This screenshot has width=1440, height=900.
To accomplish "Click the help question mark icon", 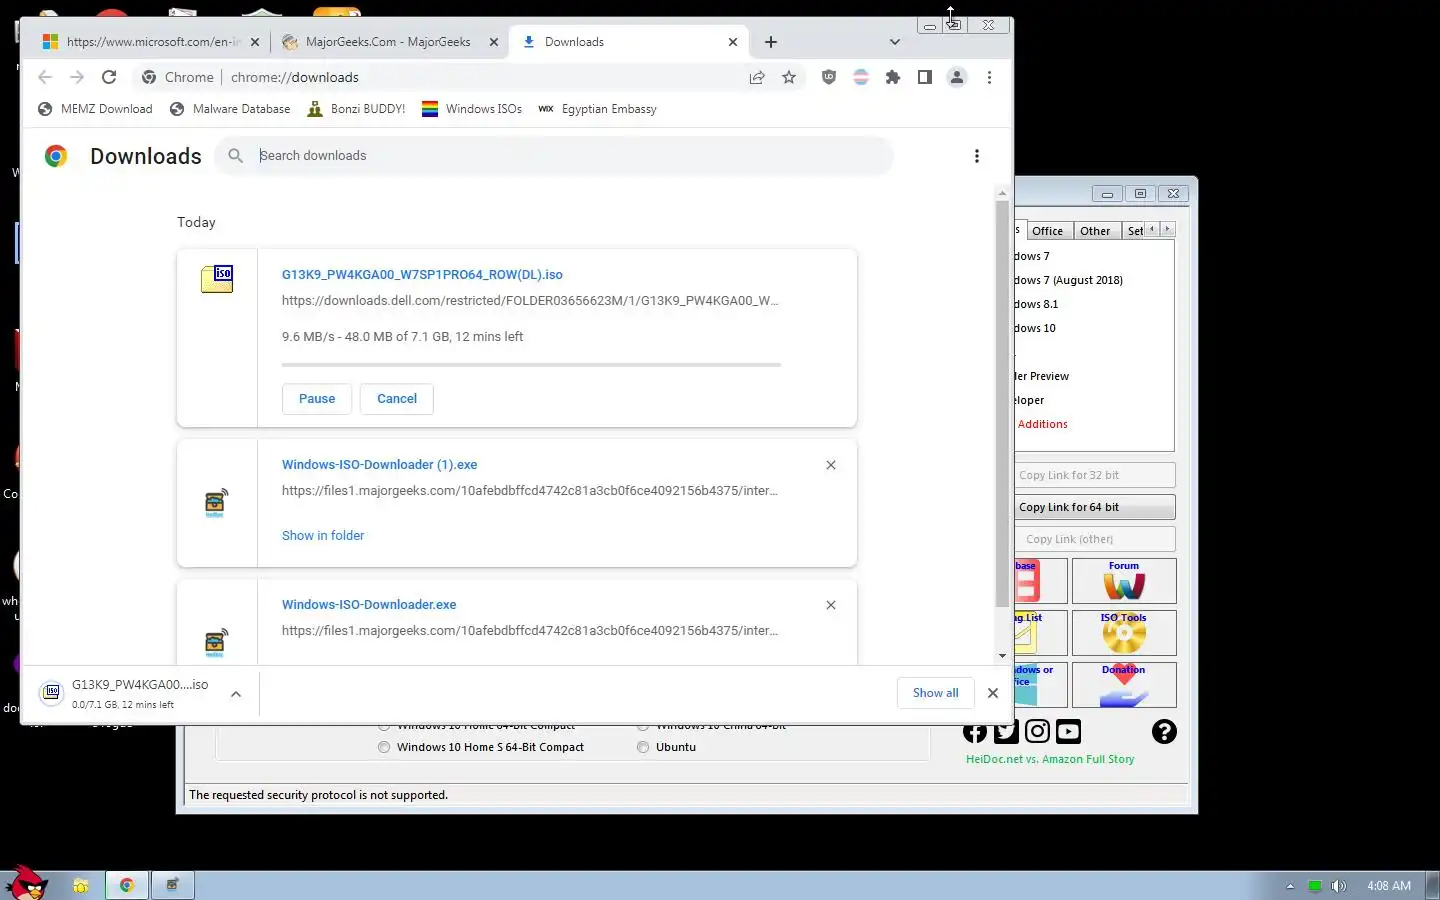I will point(1164,732).
